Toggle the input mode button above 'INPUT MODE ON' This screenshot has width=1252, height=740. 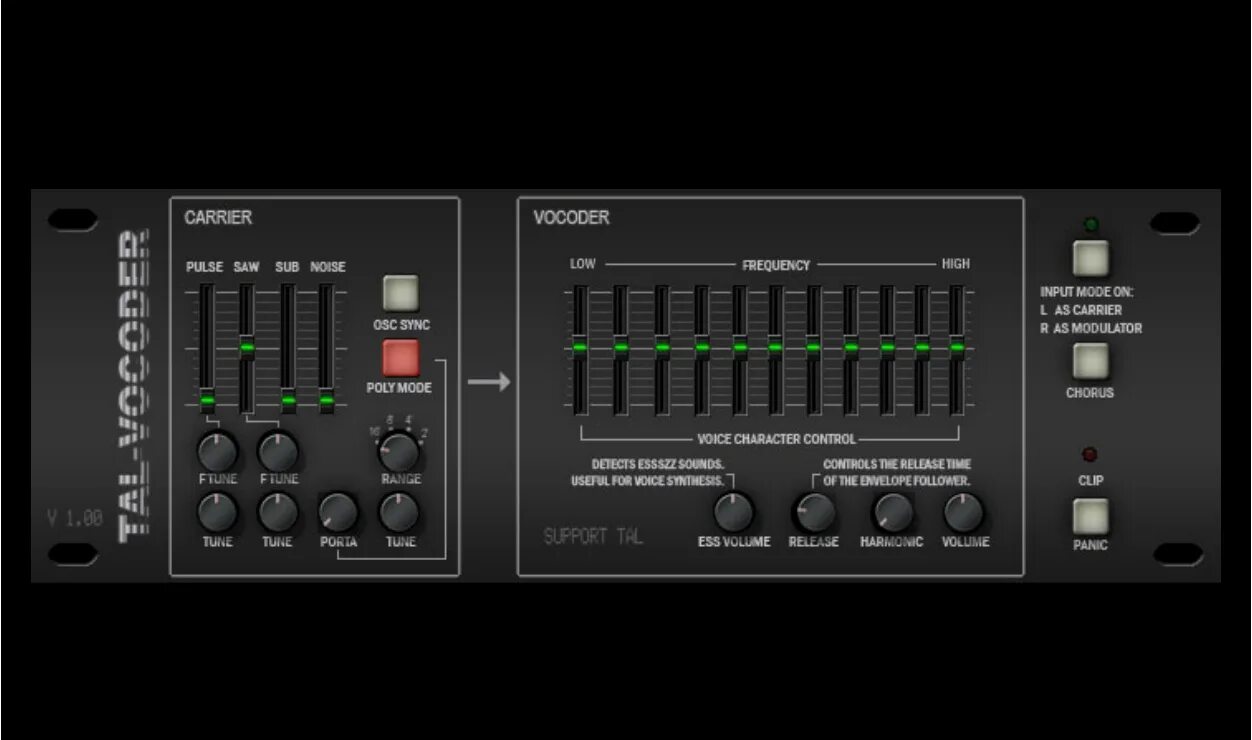tap(1091, 258)
